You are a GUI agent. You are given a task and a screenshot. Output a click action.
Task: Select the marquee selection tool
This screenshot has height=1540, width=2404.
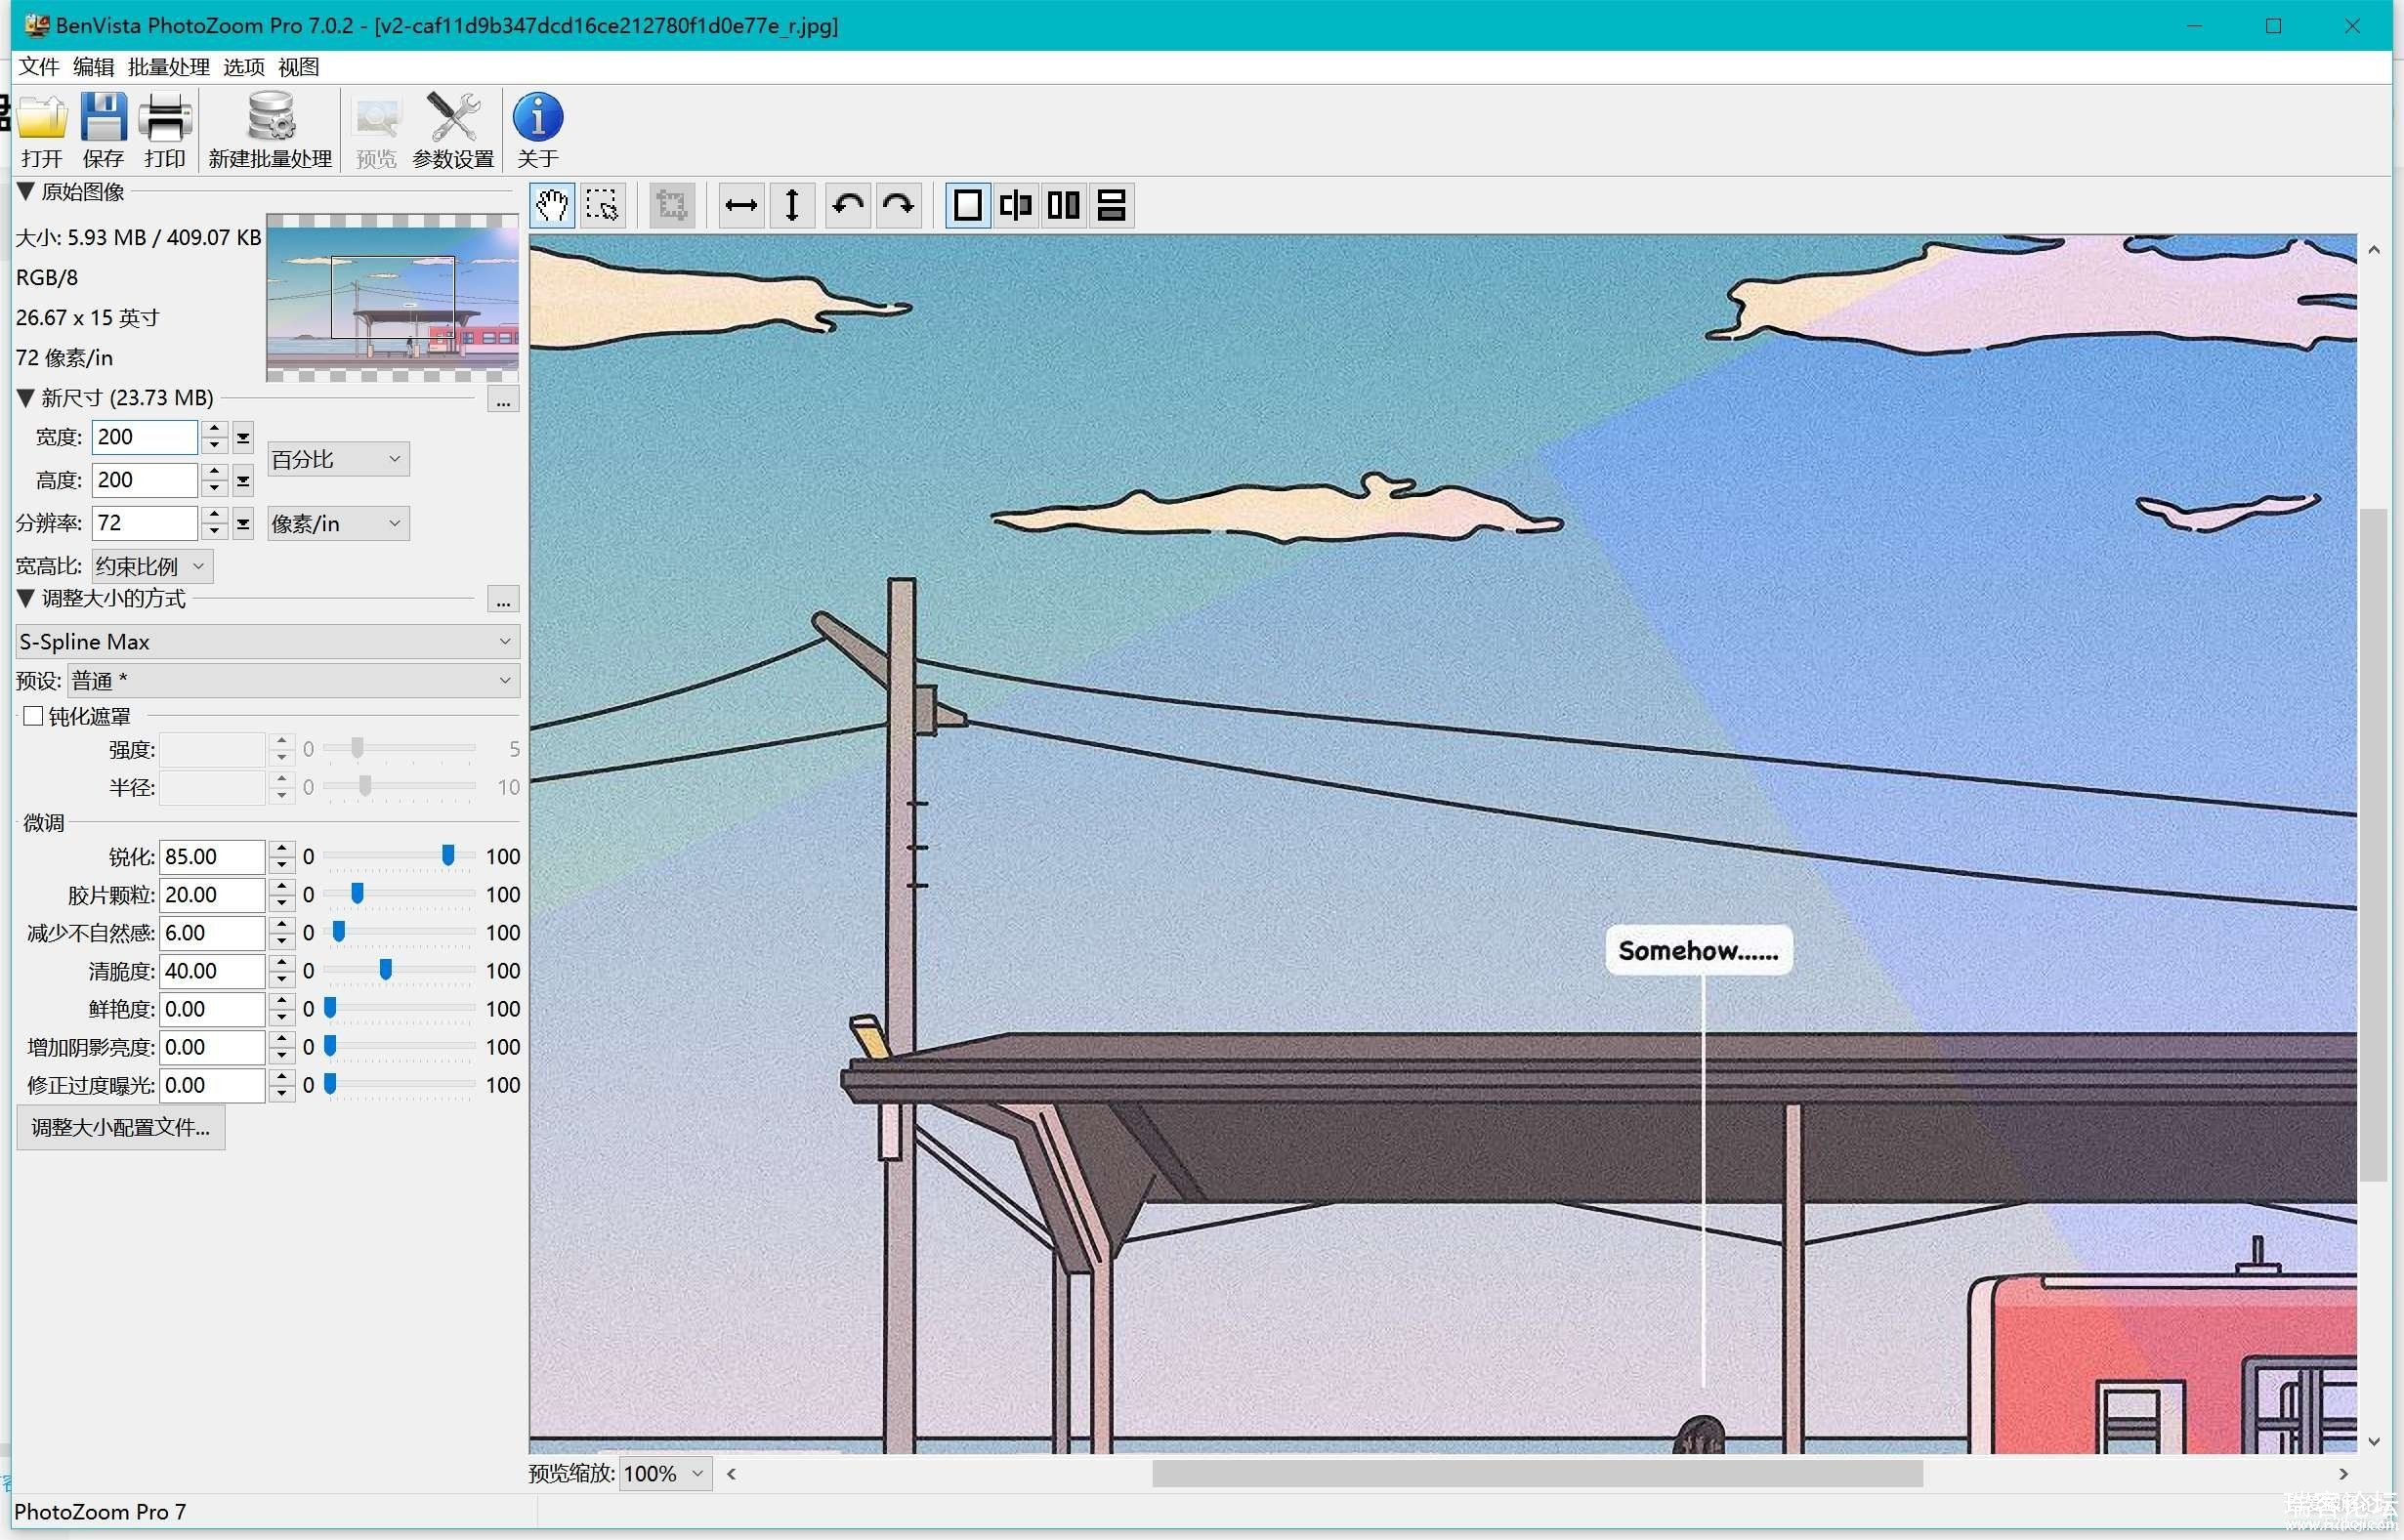pyautogui.click(x=602, y=205)
